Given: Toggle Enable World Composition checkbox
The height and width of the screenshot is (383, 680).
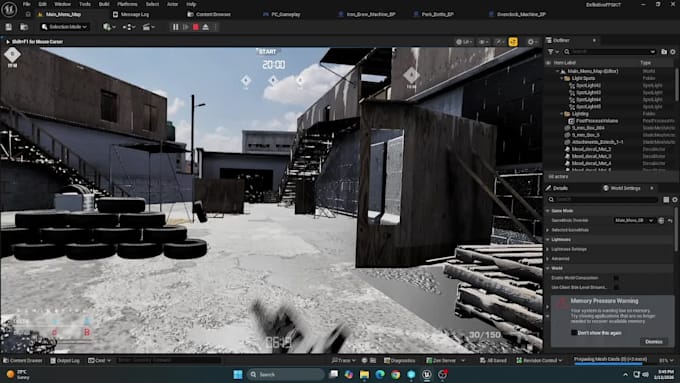Looking at the screenshot, I should point(616,278).
